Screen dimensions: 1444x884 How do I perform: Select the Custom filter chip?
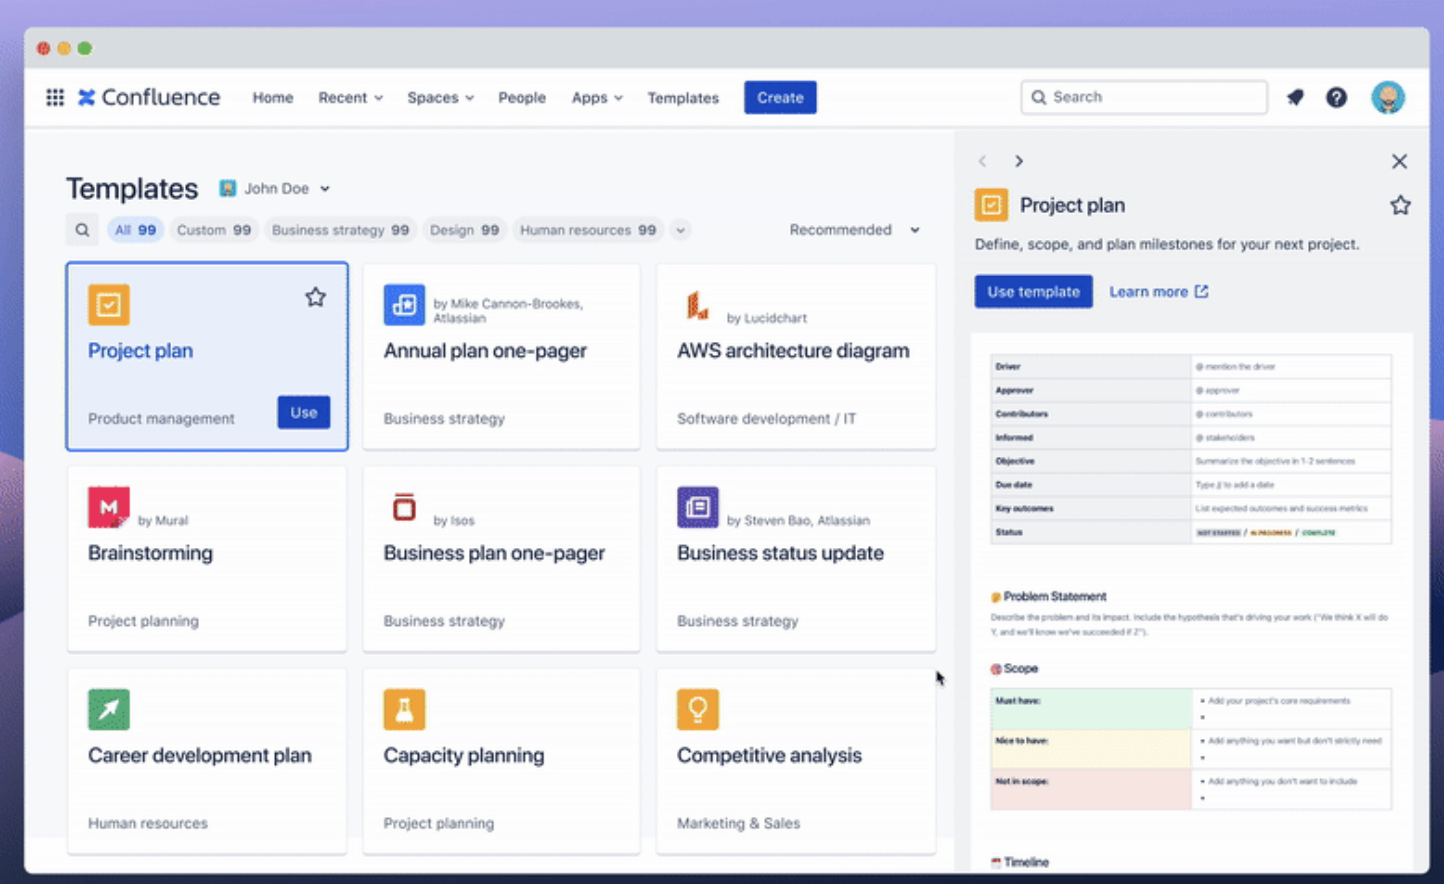click(x=213, y=230)
